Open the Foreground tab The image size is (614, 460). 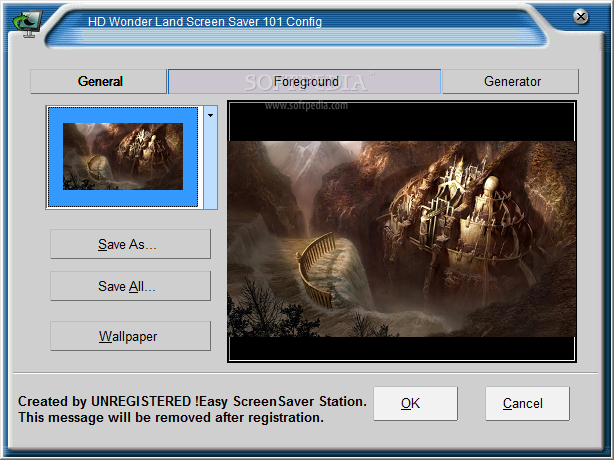[305, 81]
